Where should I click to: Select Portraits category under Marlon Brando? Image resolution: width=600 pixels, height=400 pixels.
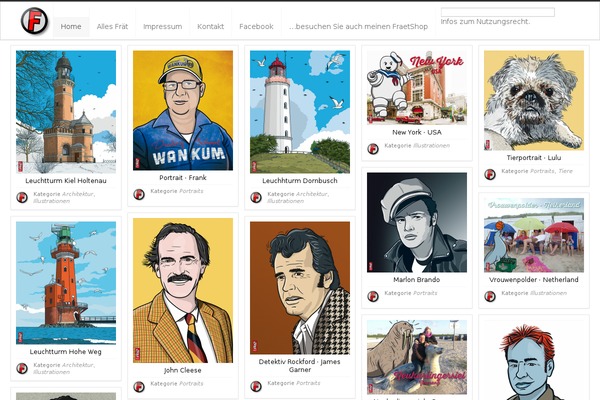[426, 293]
